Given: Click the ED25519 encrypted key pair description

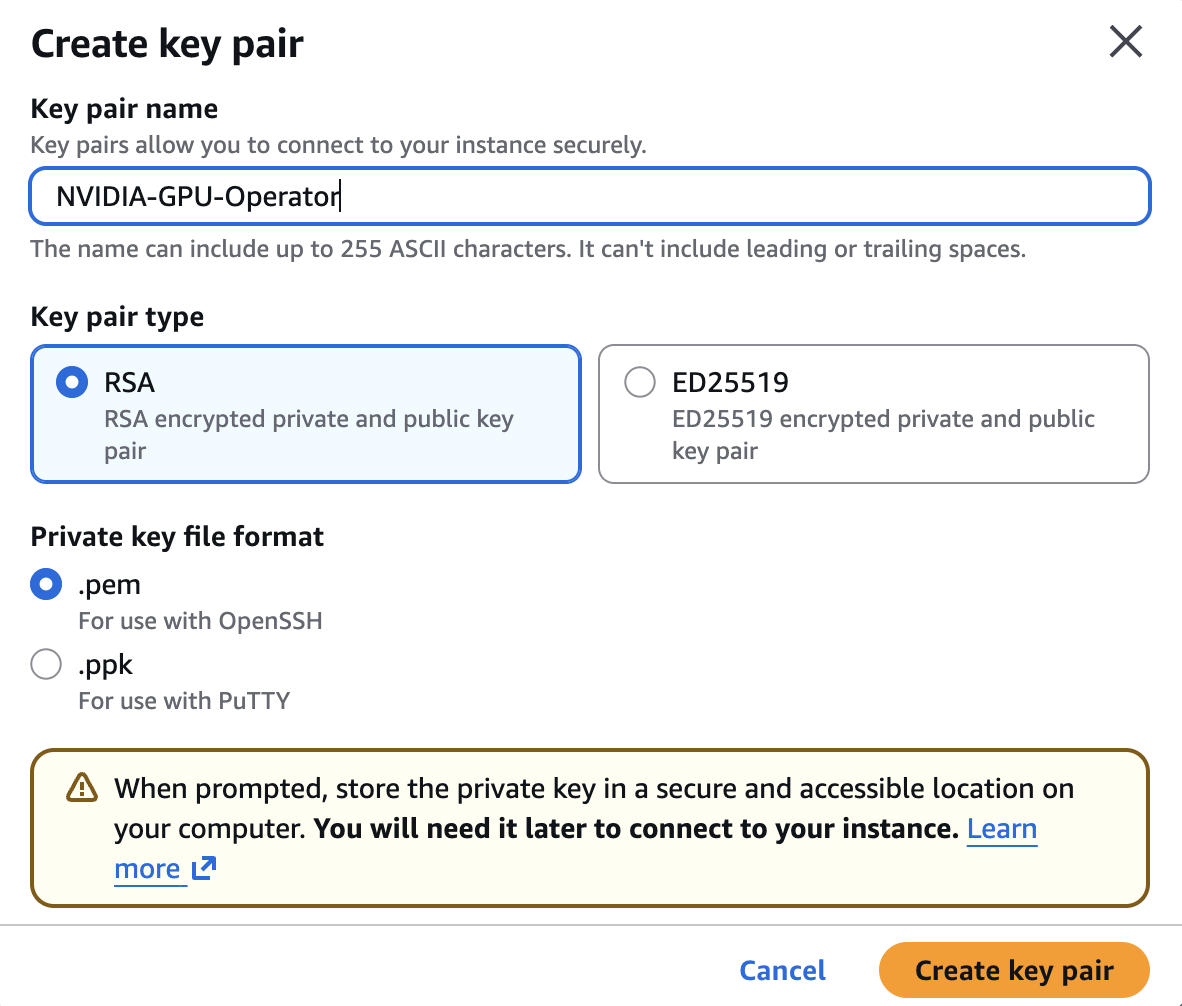Looking at the screenshot, I should (x=883, y=435).
